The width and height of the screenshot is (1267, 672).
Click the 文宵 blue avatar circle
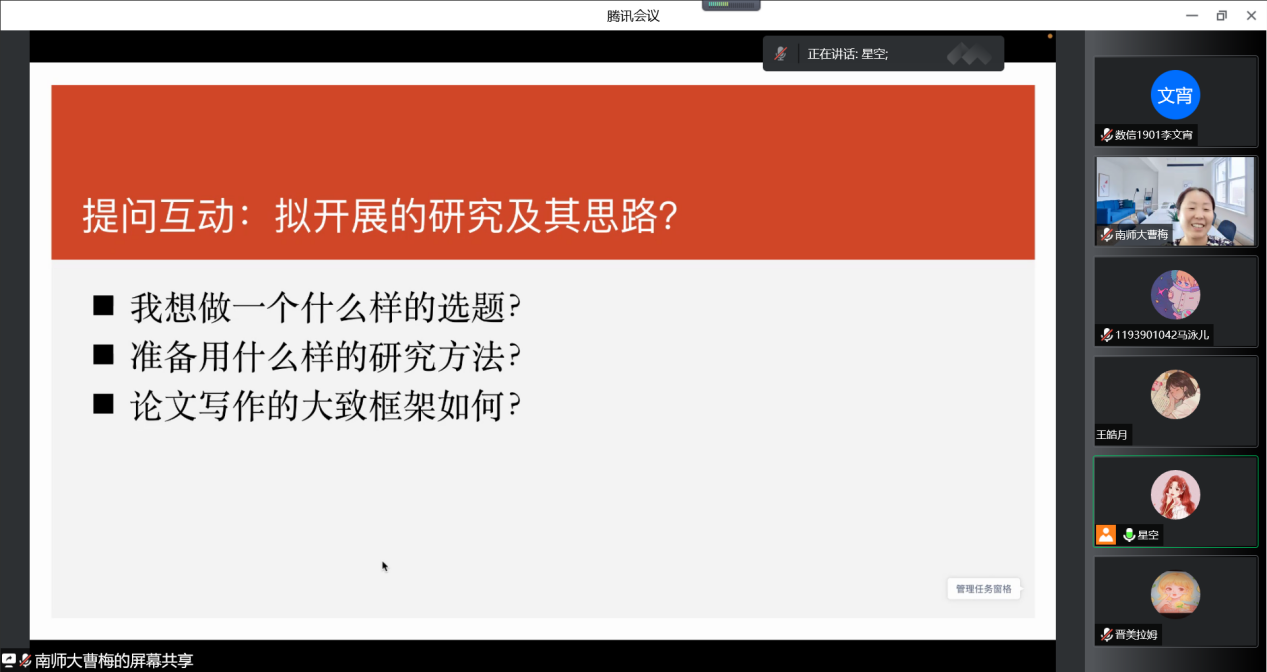click(1175, 95)
